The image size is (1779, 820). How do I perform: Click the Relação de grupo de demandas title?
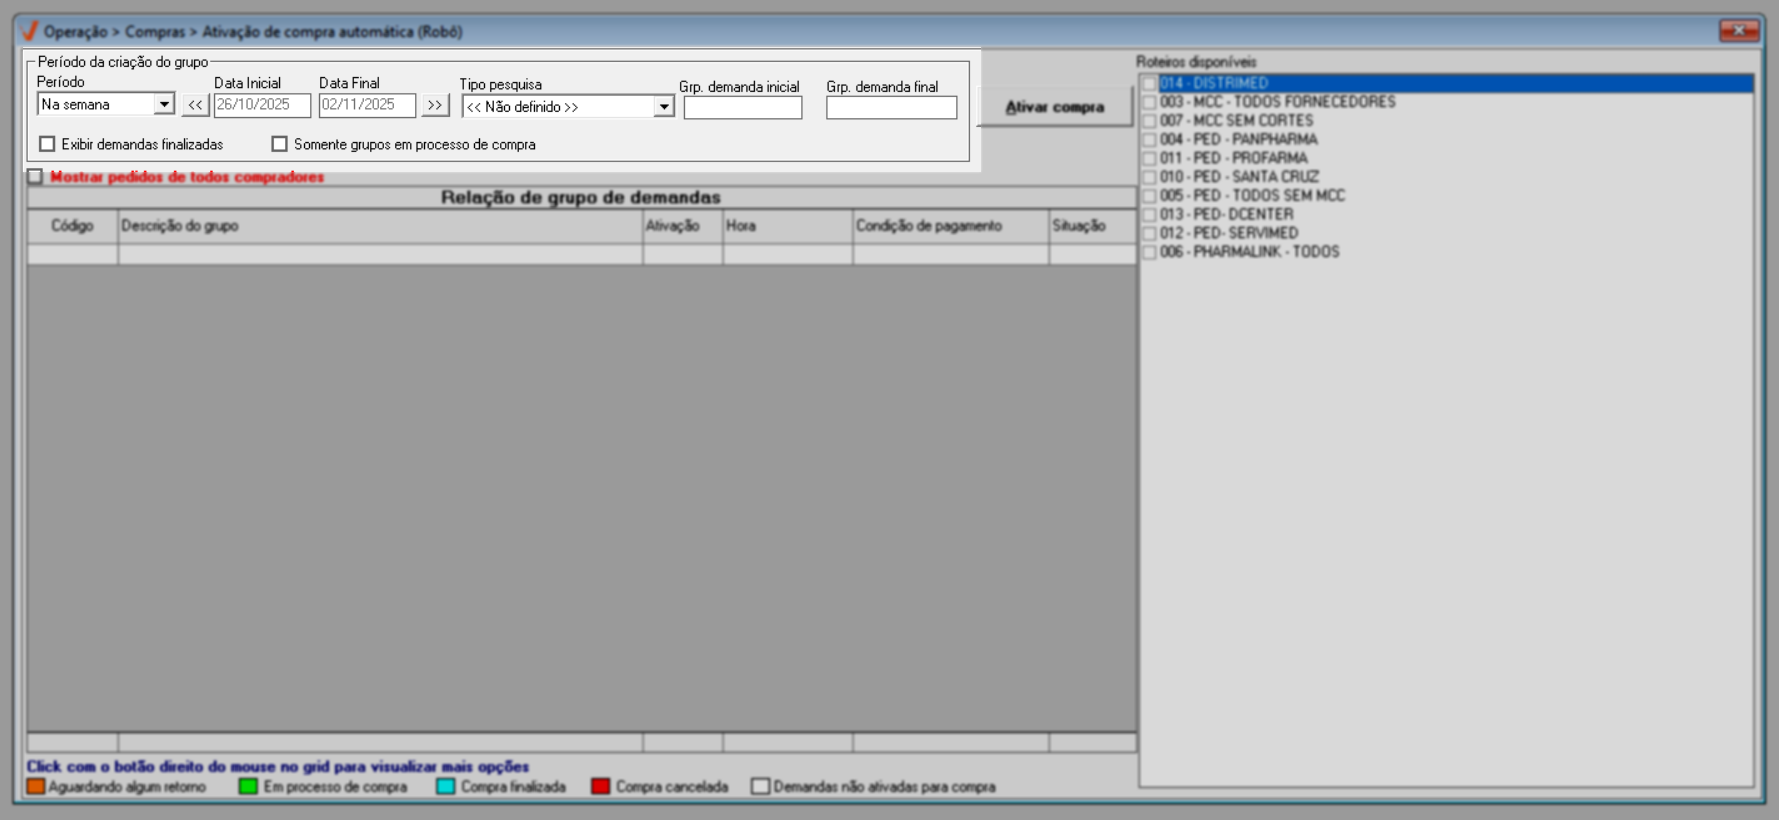coord(581,197)
